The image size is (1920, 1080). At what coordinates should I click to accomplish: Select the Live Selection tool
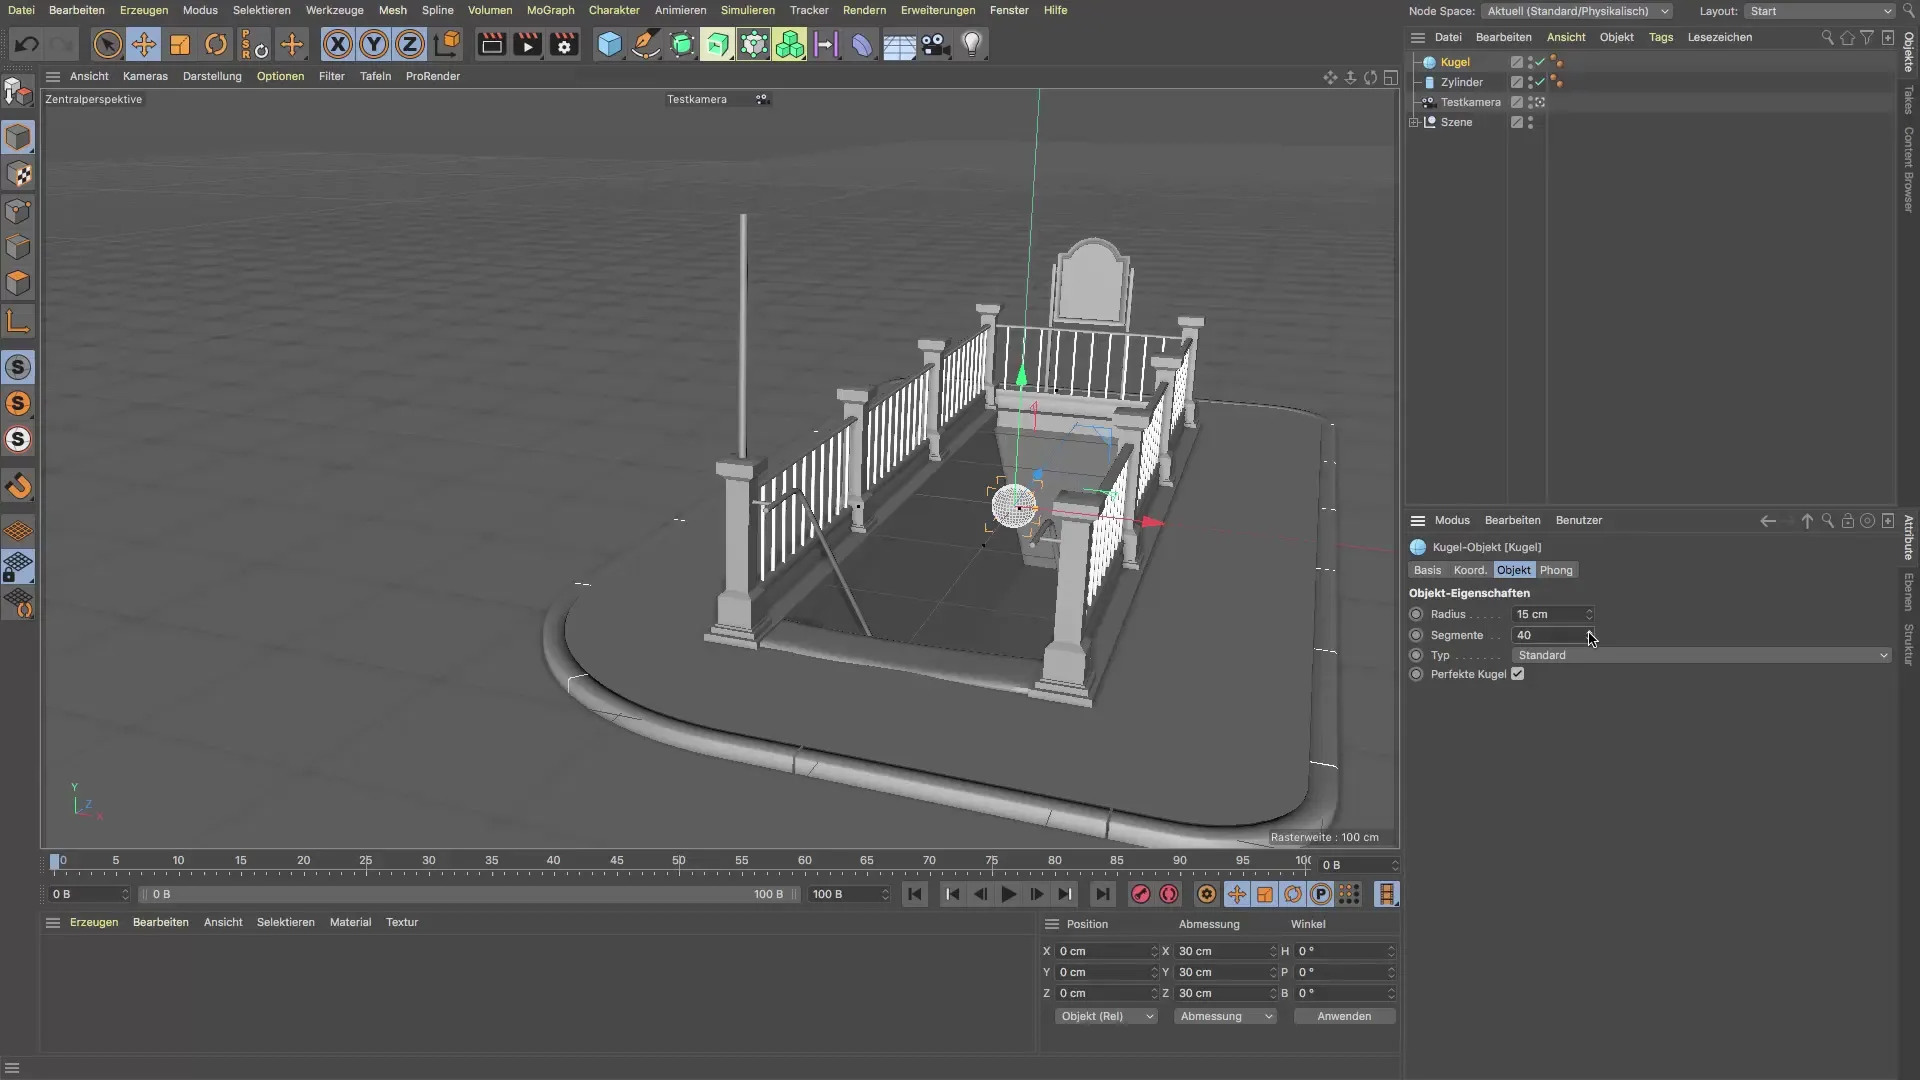click(x=108, y=45)
